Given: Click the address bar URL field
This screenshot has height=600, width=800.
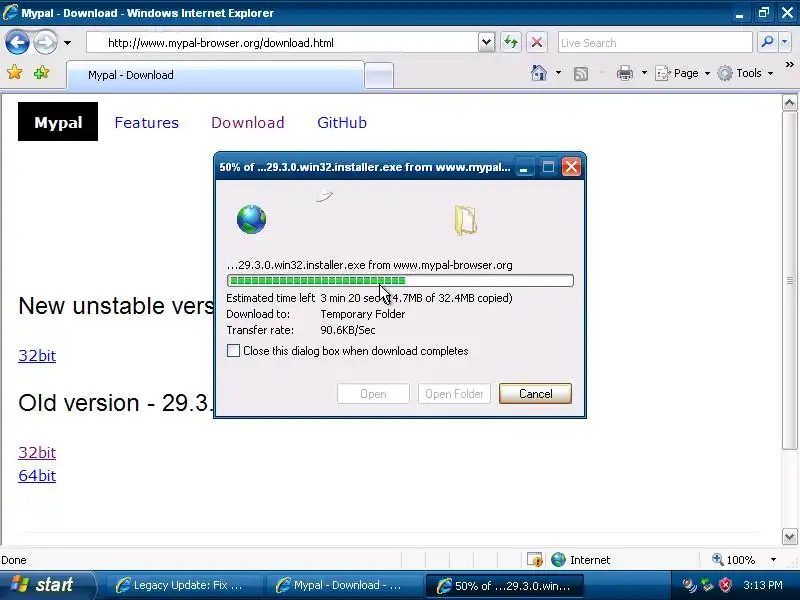Looking at the screenshot, I should pyautogui.click(x=282, y=43).
